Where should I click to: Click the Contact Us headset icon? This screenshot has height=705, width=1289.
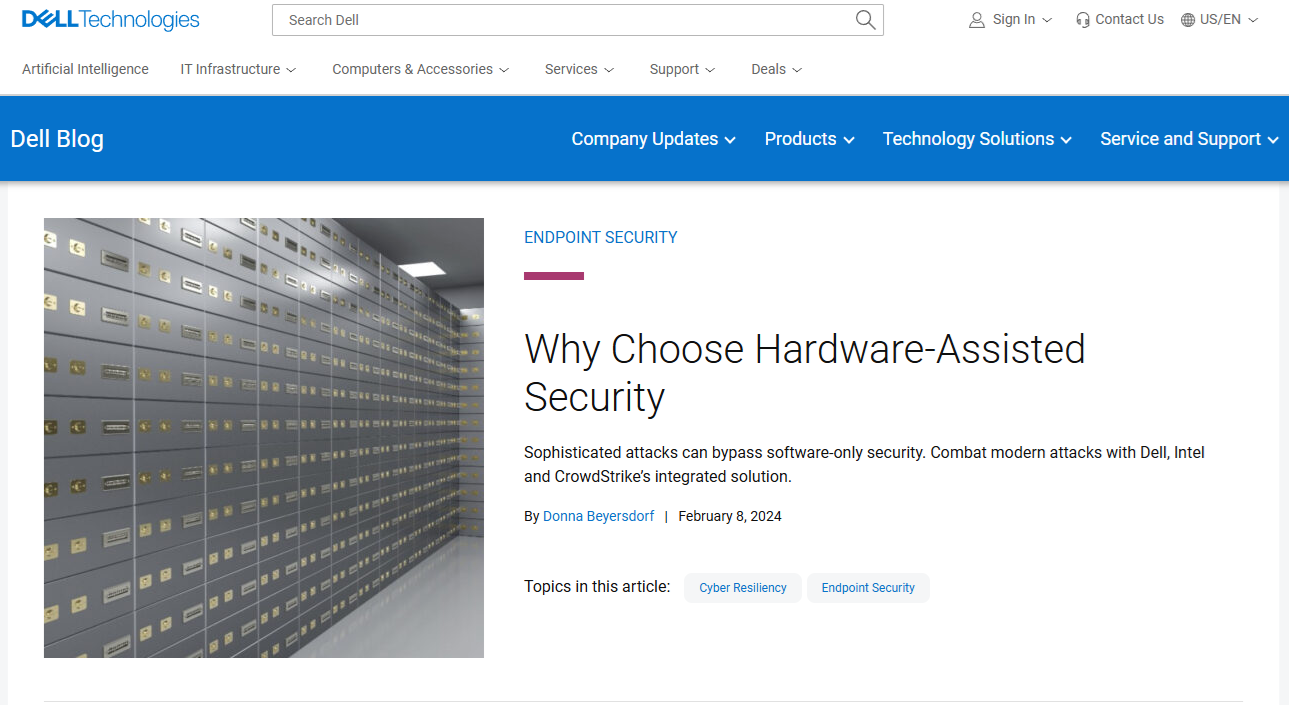coord(1083,20)
